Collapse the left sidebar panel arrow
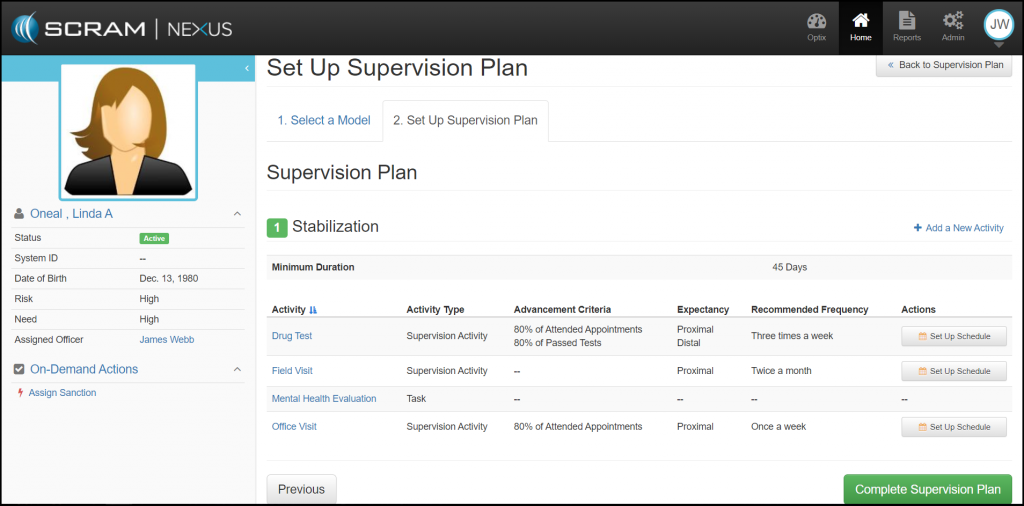Image resolution: width=1024 pixels, height=506 pixels. (x=247, y=68)
